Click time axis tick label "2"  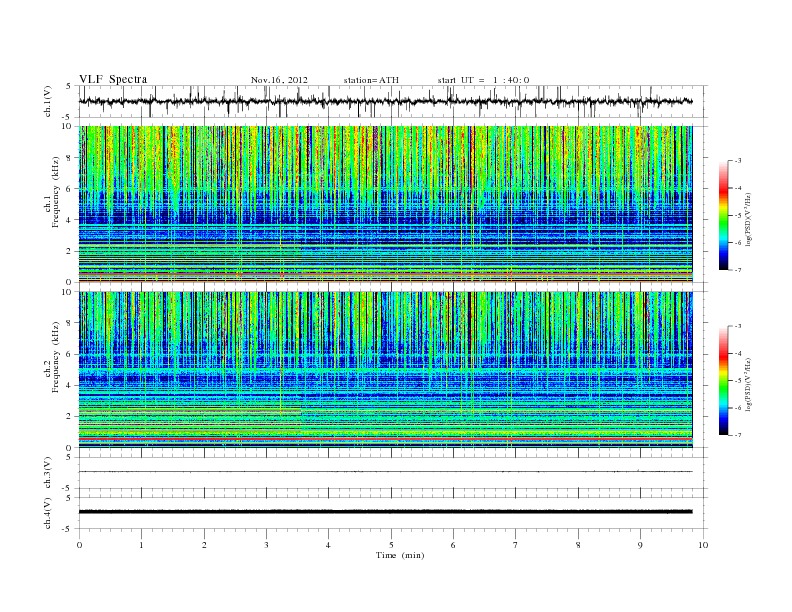click(x=204, y=545)
